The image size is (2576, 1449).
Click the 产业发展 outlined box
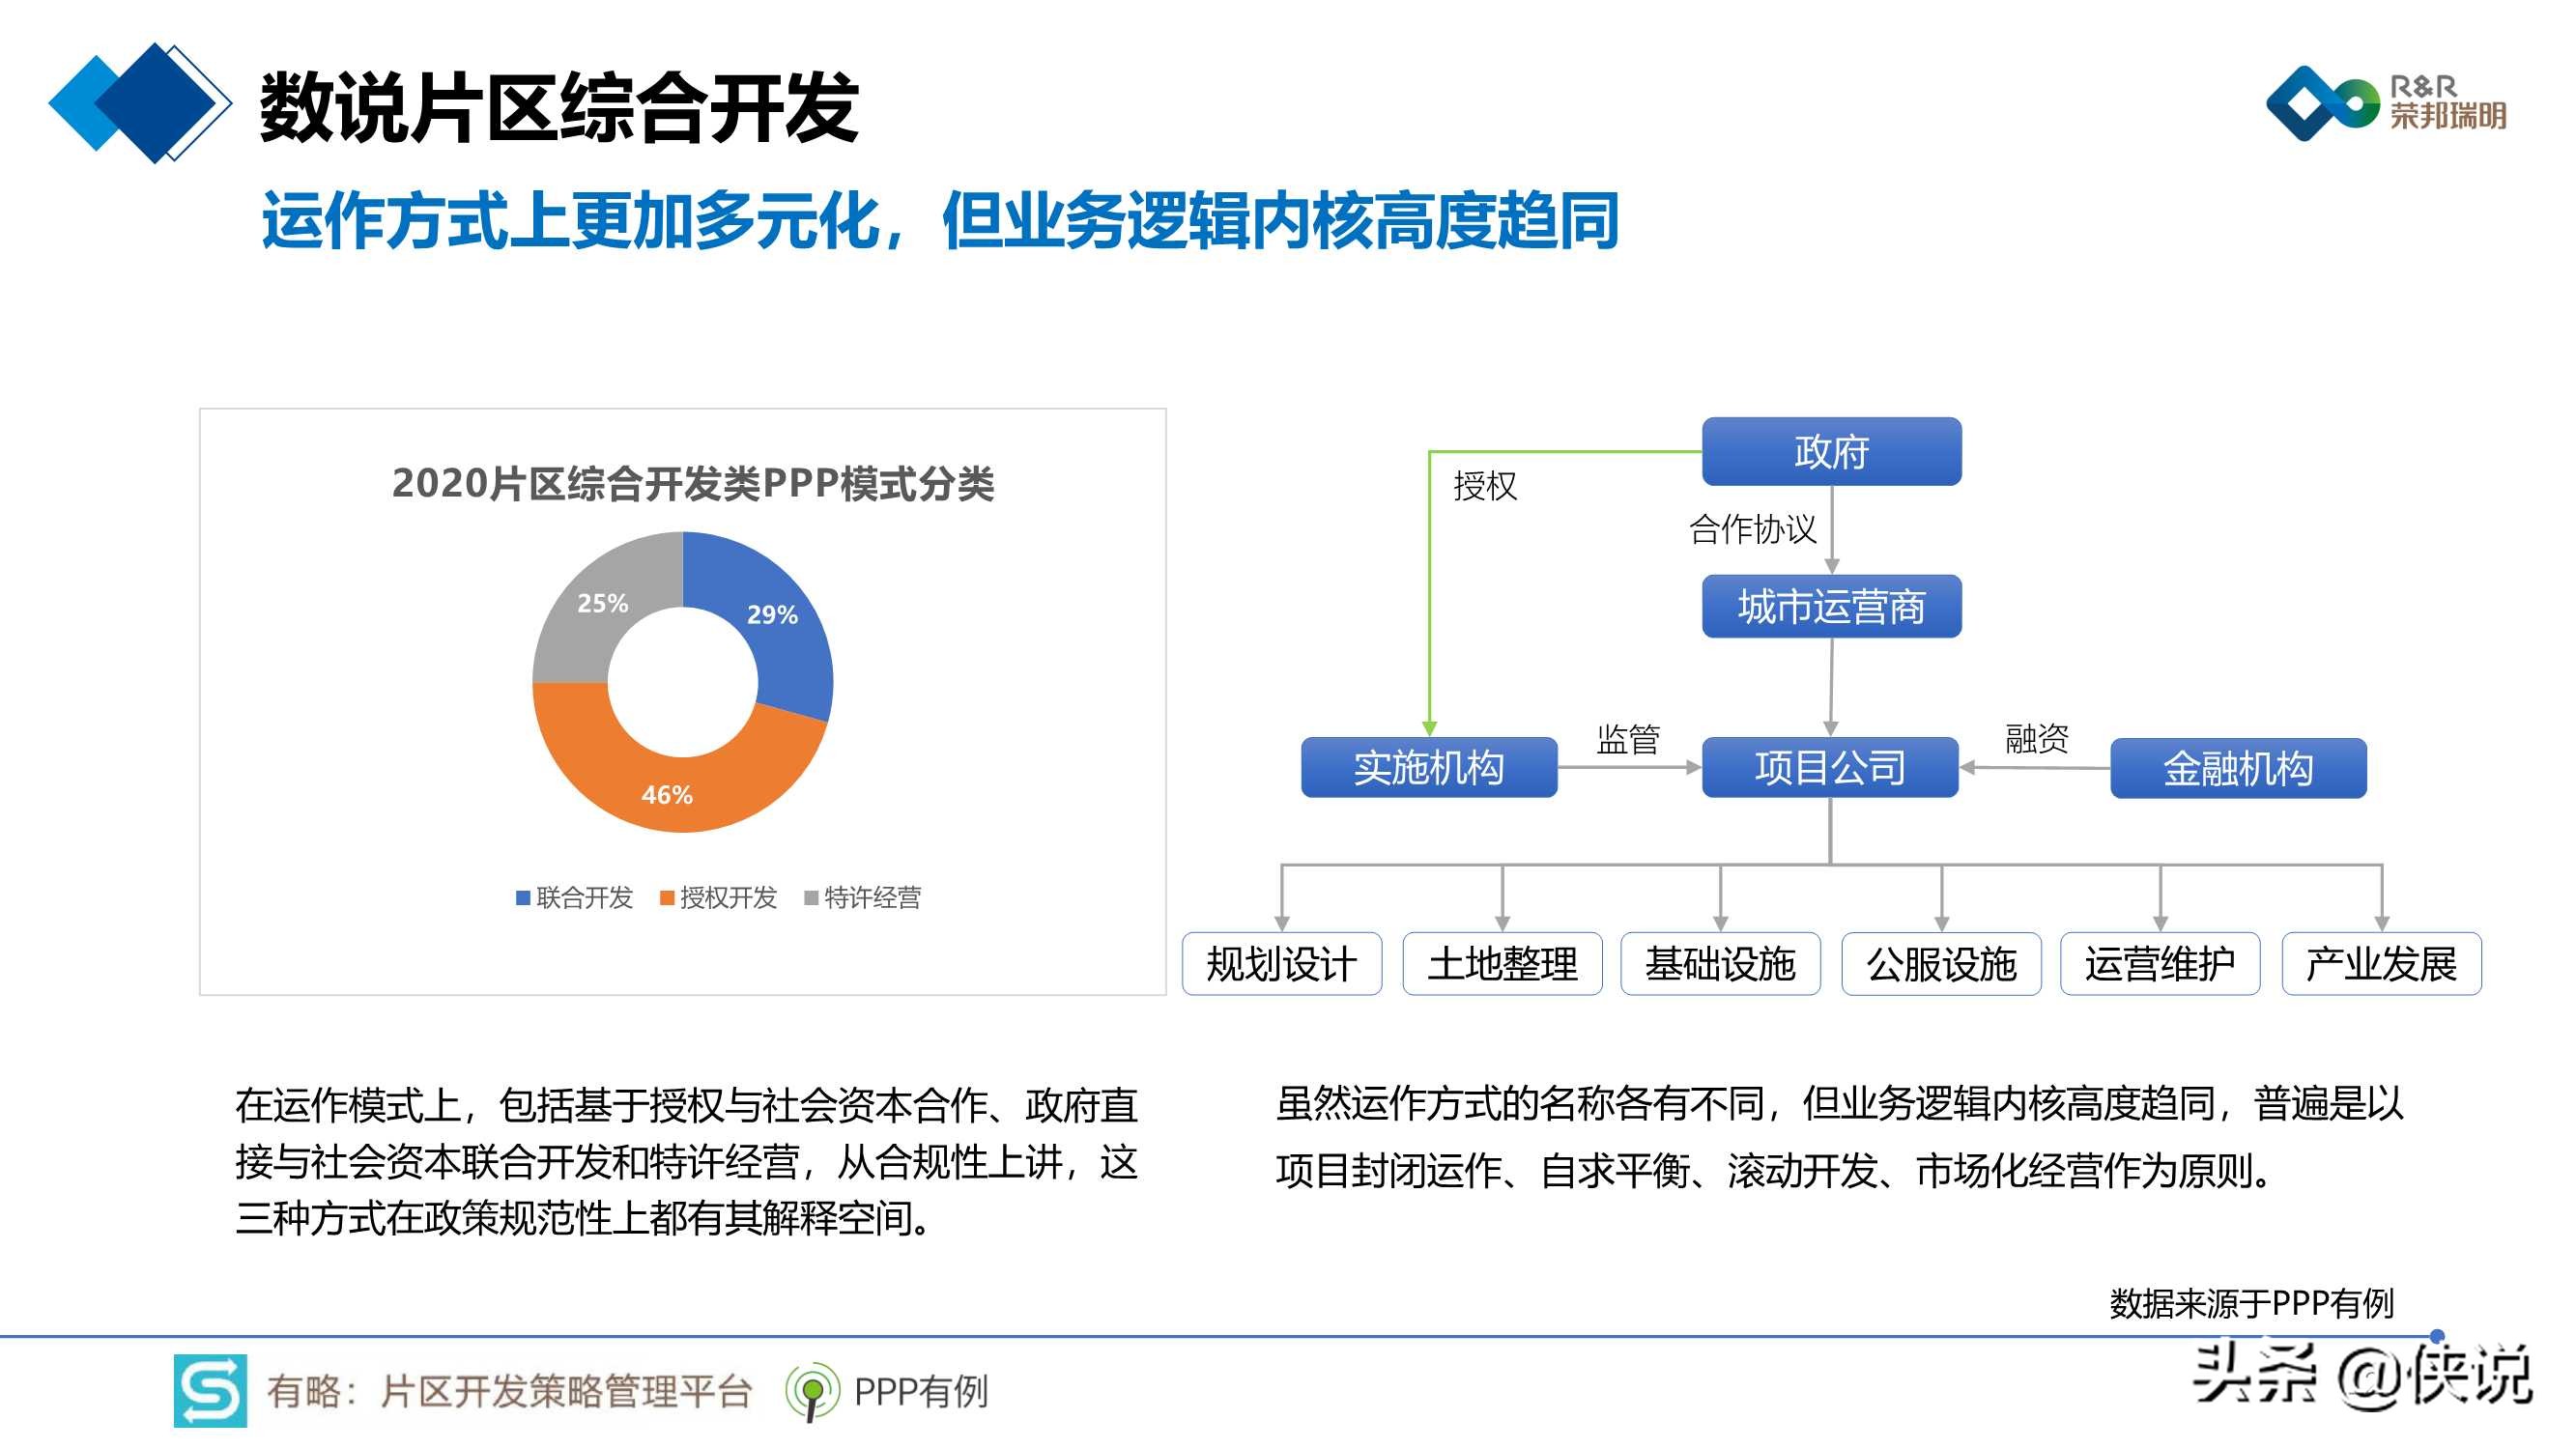click(x=2381, y=963)
